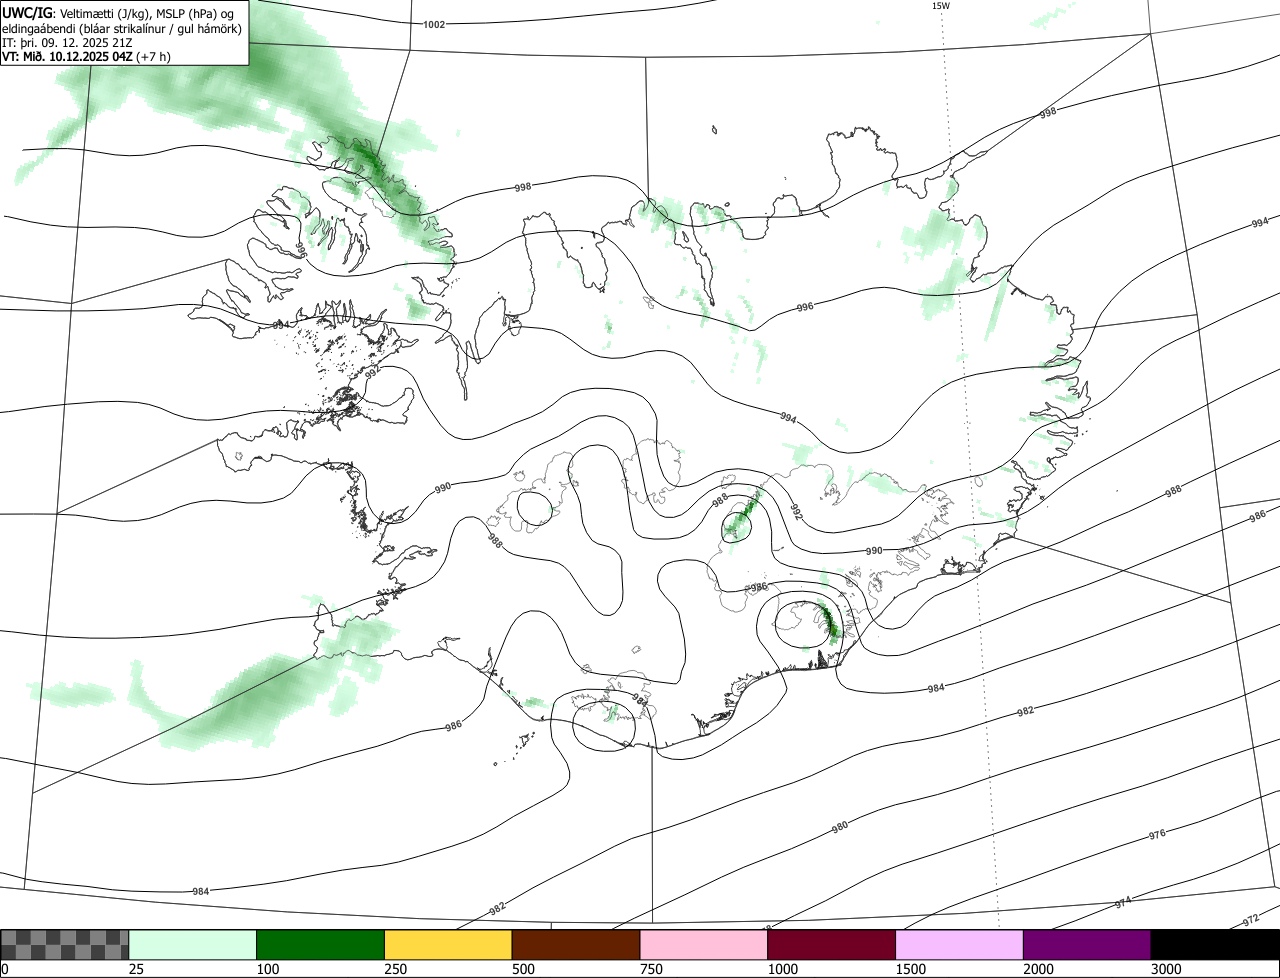Select the lavender 1500–2000 legend swatch

[960, 945]
